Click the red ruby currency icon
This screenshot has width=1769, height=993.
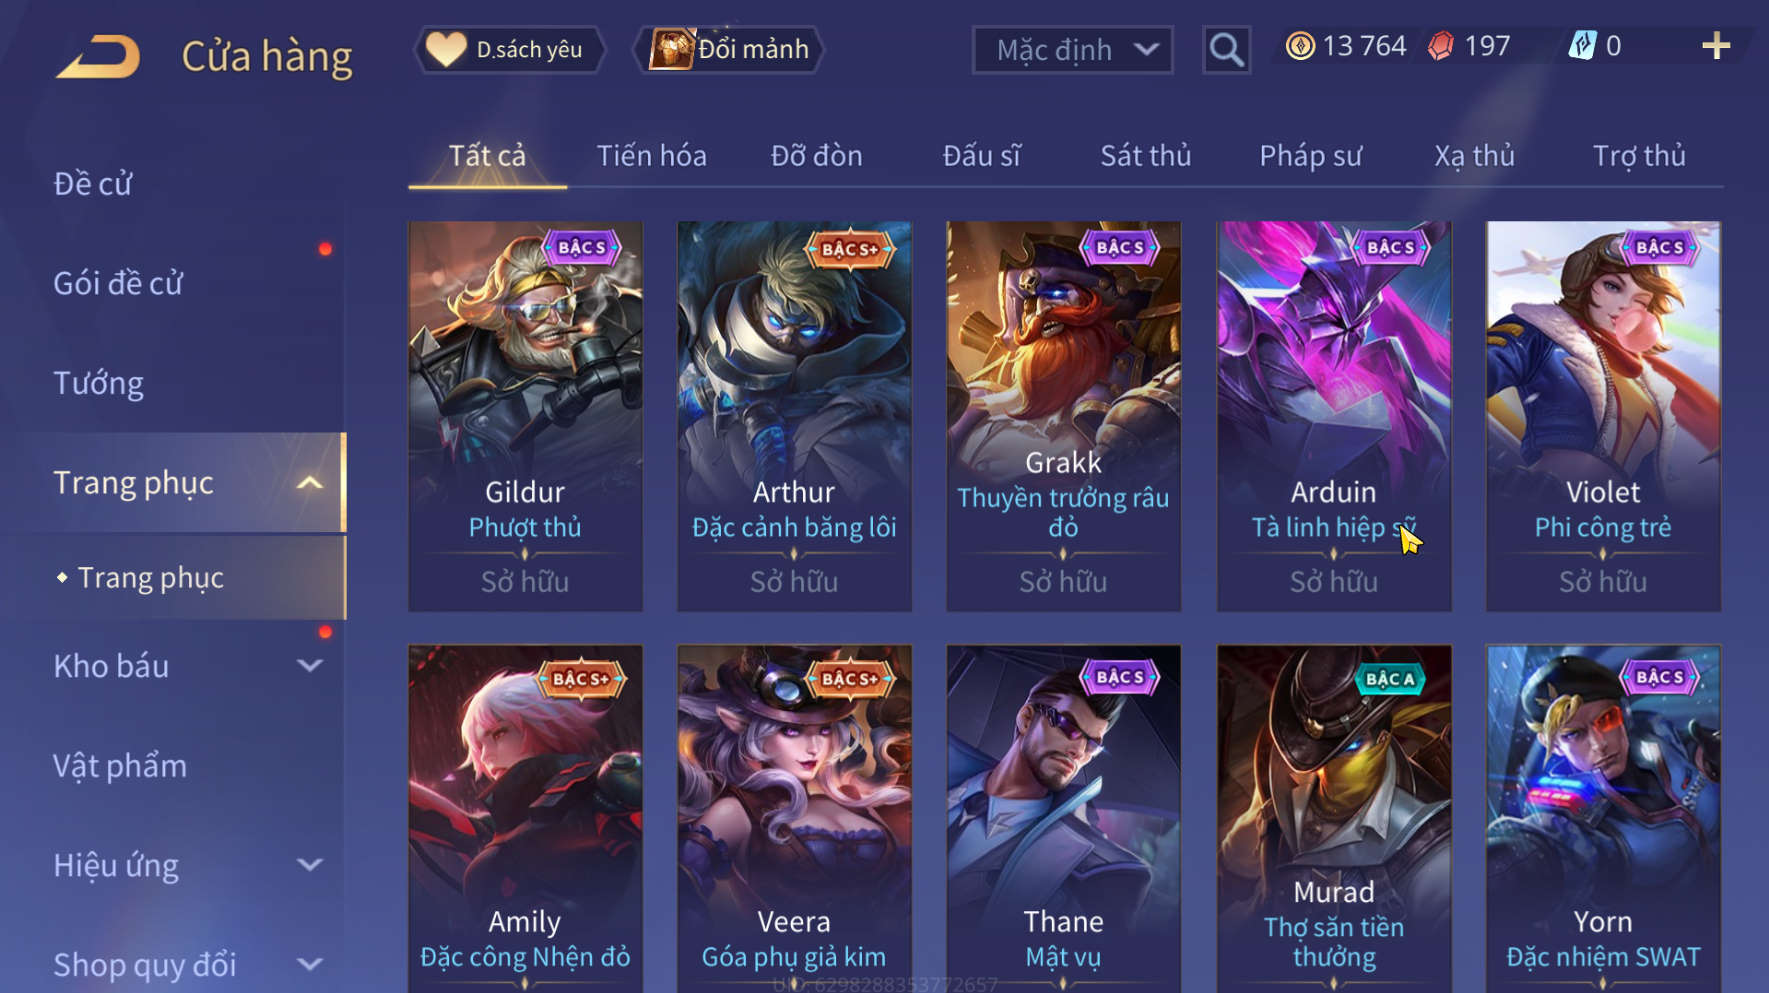1440,46
